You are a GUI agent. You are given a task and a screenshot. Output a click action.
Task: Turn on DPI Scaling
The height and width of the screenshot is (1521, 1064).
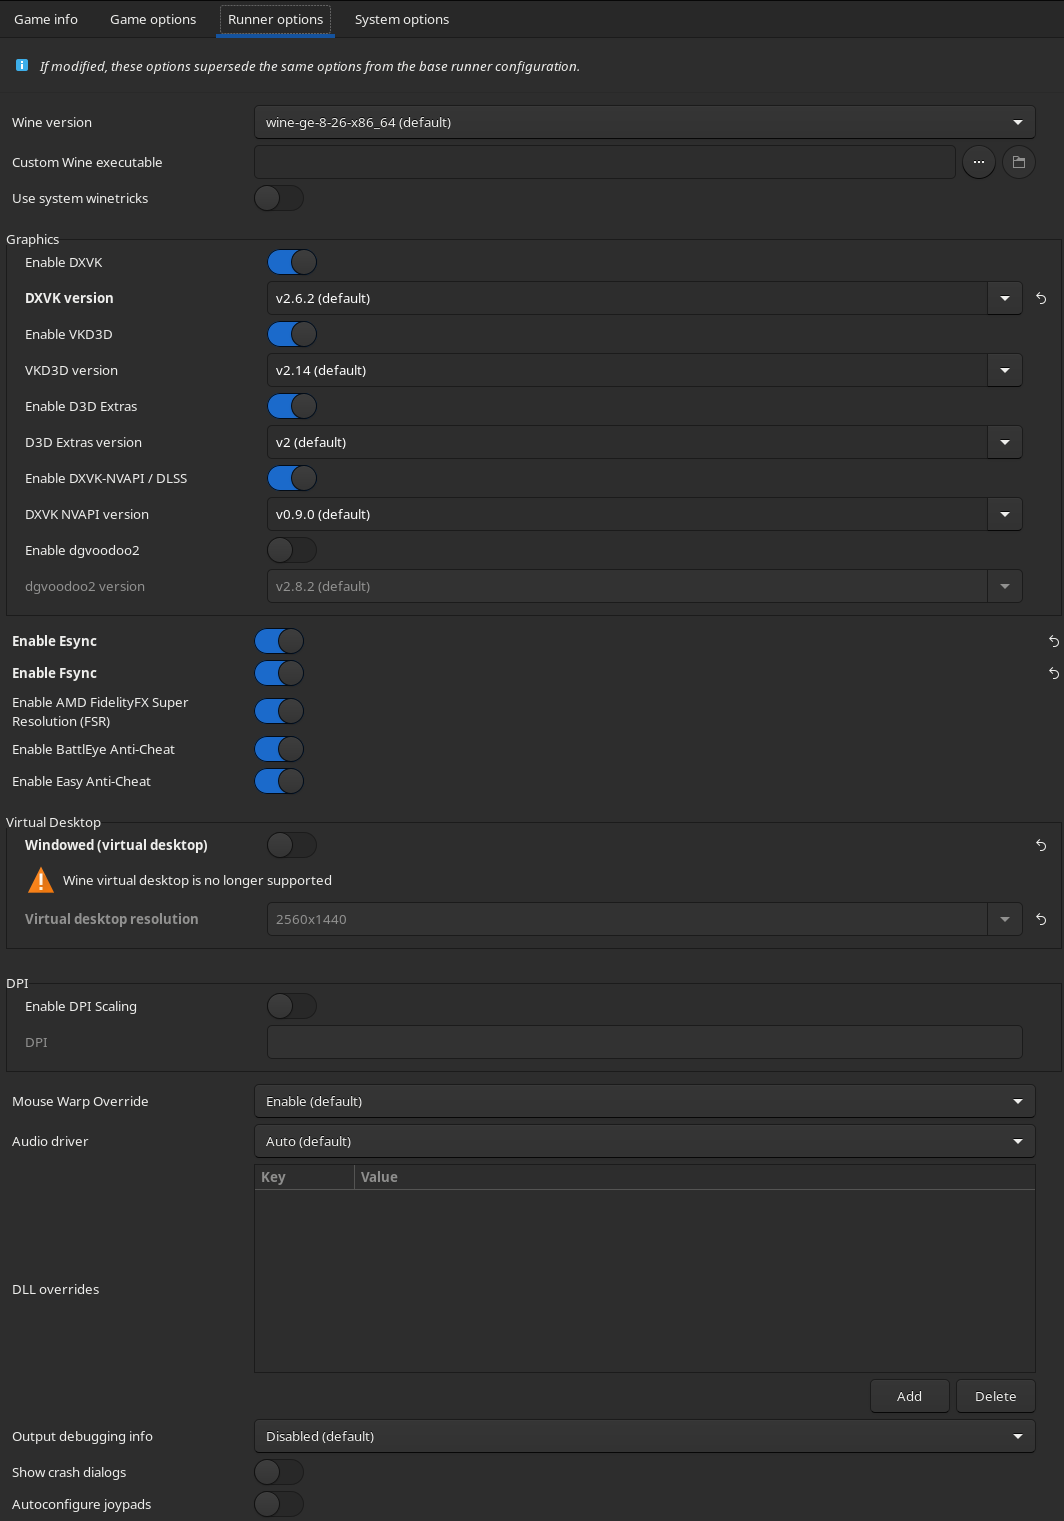[291, 1006]
